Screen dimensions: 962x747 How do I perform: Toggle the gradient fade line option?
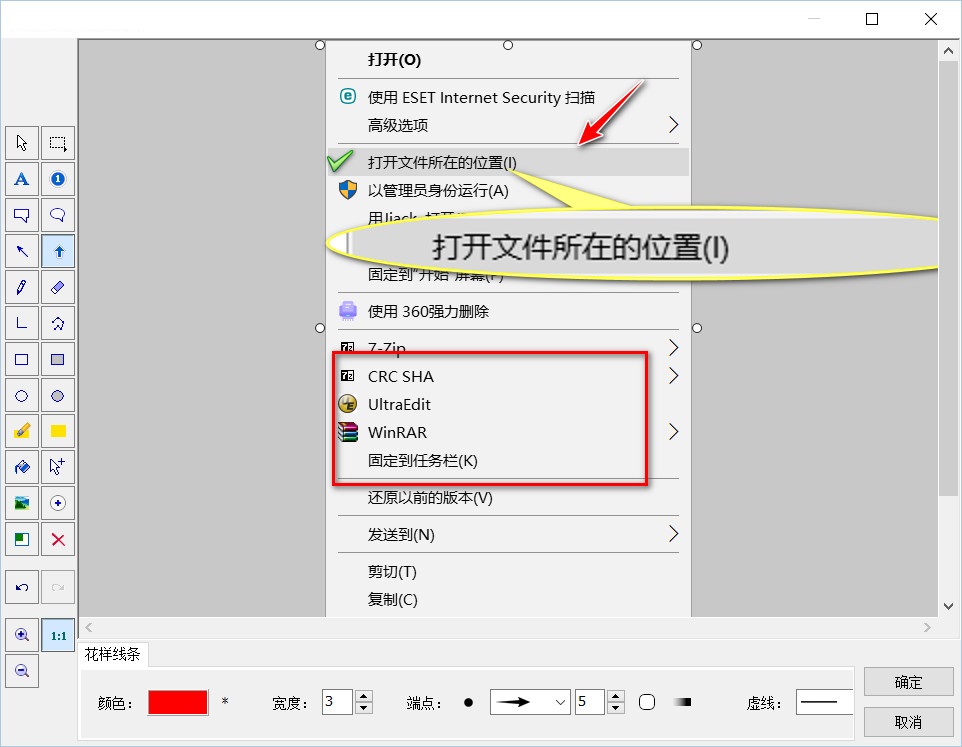coord(682,702)
